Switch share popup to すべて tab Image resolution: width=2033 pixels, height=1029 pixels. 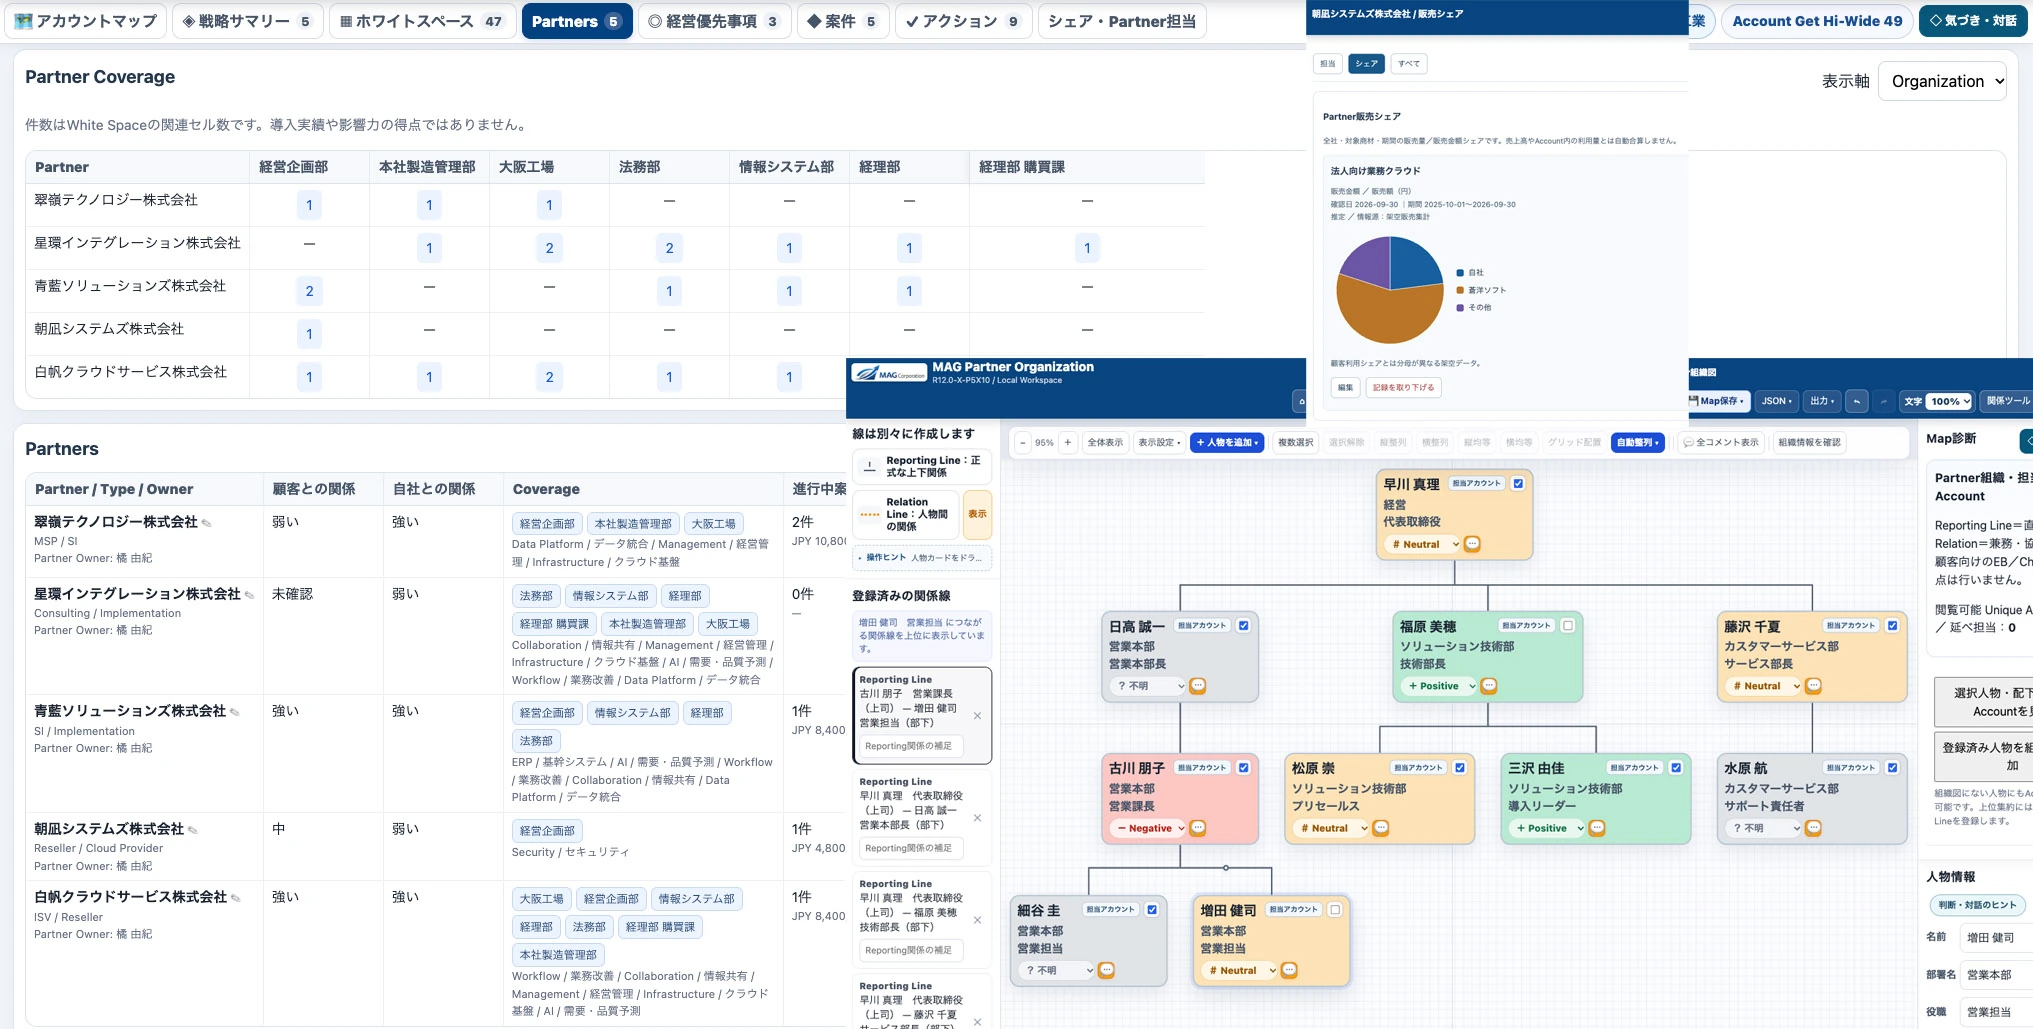click(x=1409, y=64)
